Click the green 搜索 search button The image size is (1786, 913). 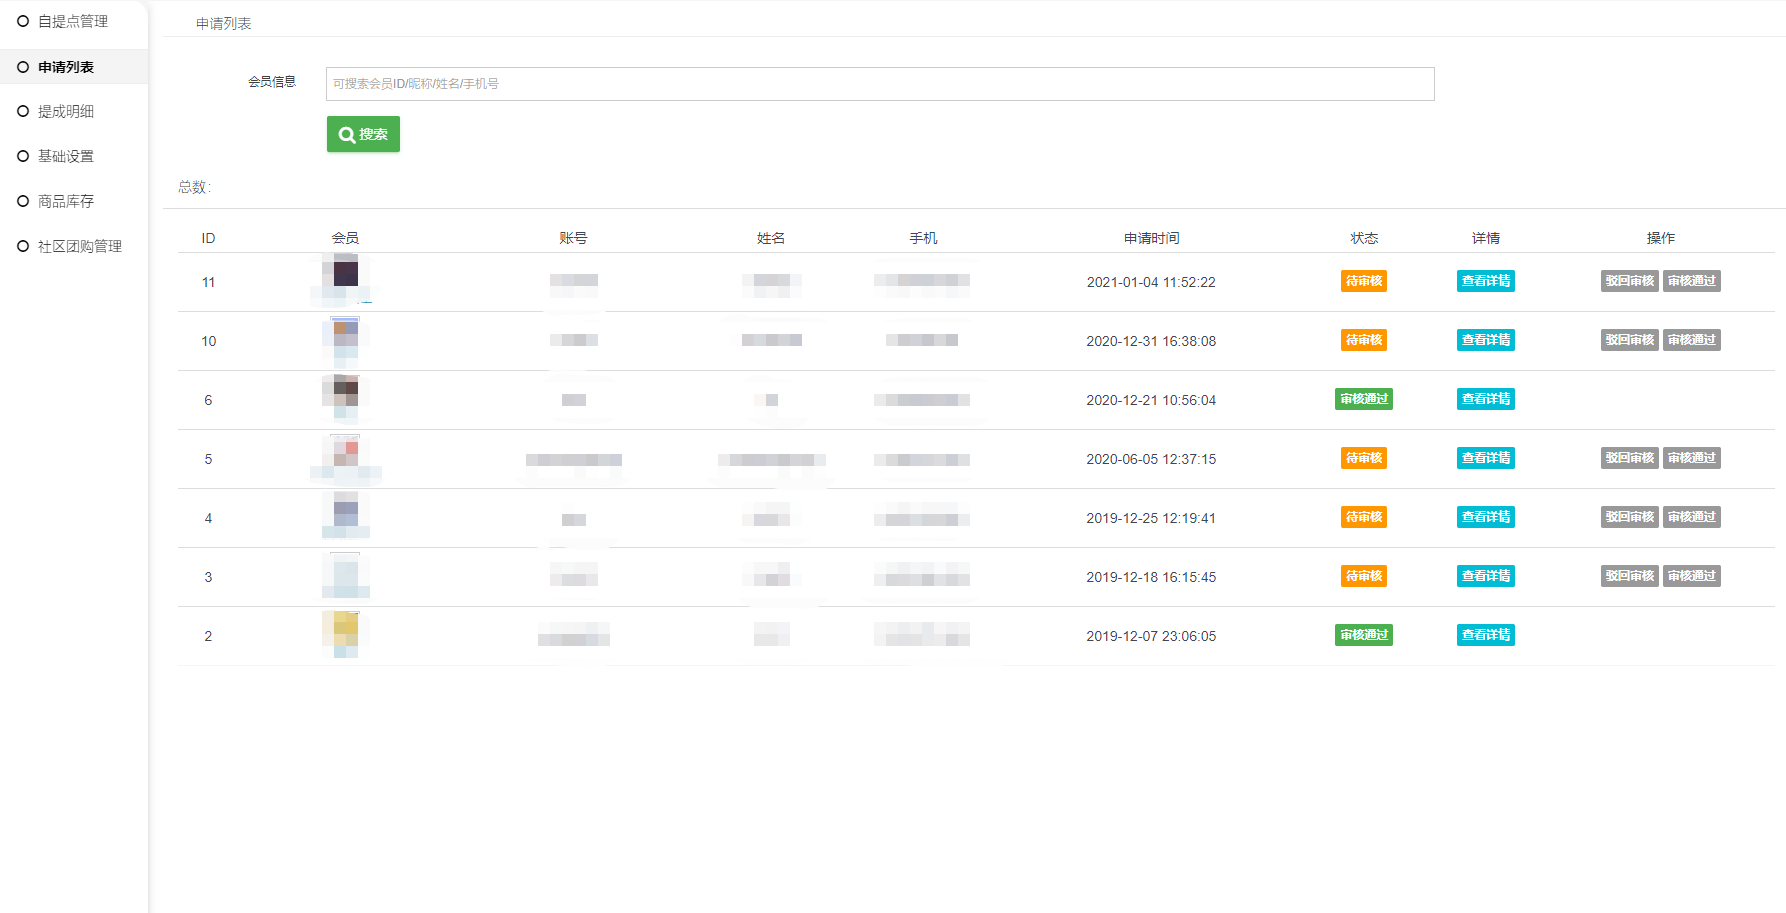tap(363, 134)
